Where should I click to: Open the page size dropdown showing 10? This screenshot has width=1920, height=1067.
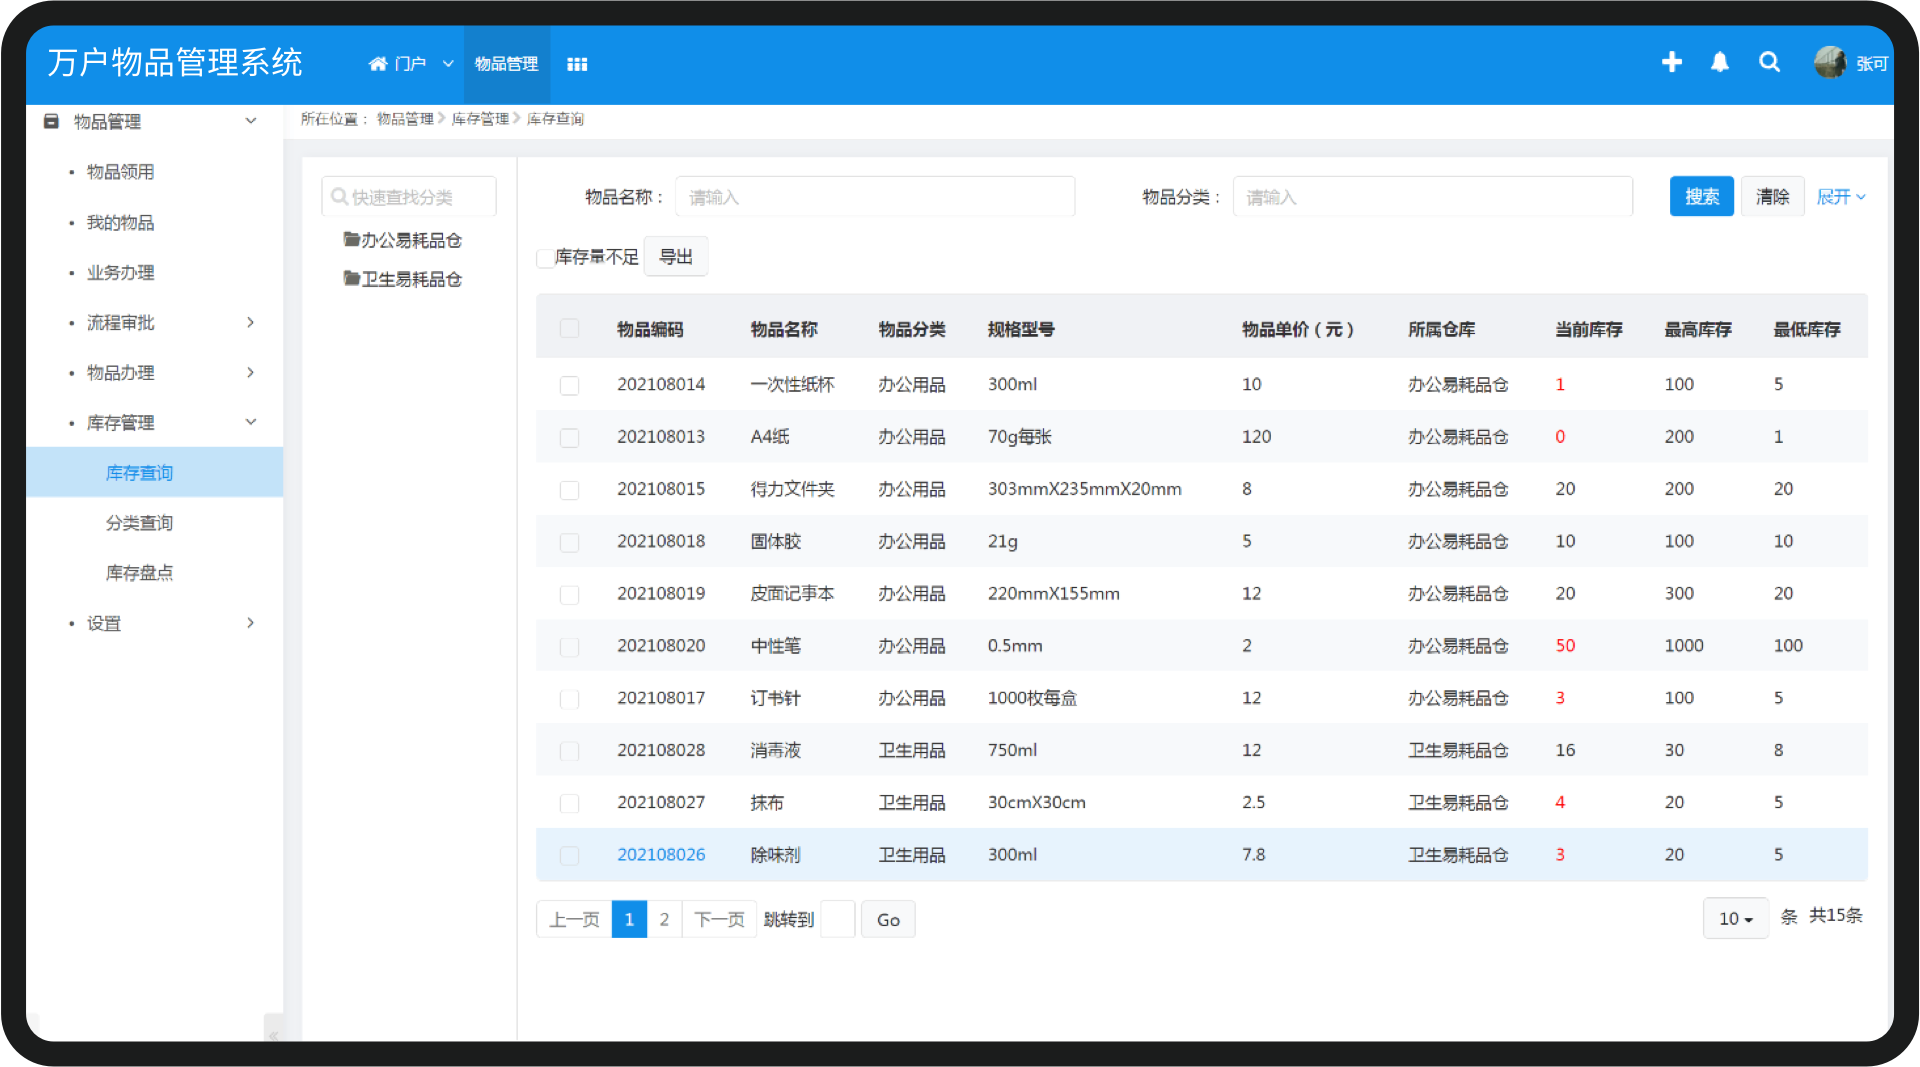coord(1735,918)
